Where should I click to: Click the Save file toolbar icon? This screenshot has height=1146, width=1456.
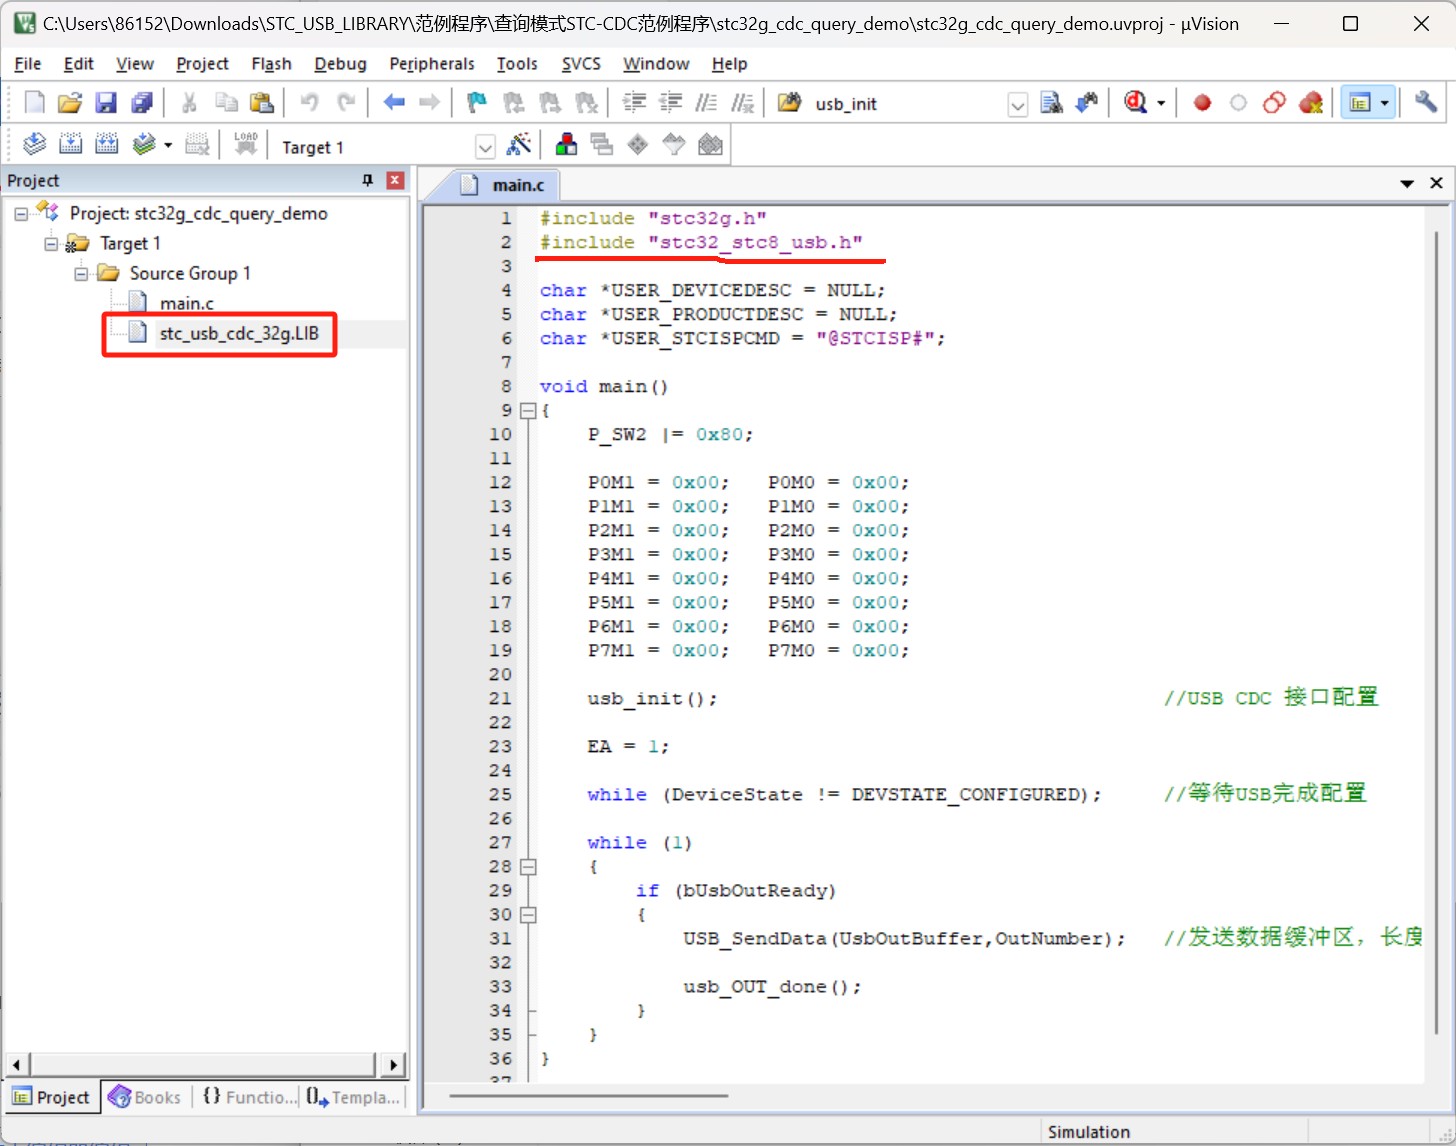(105, 103)
